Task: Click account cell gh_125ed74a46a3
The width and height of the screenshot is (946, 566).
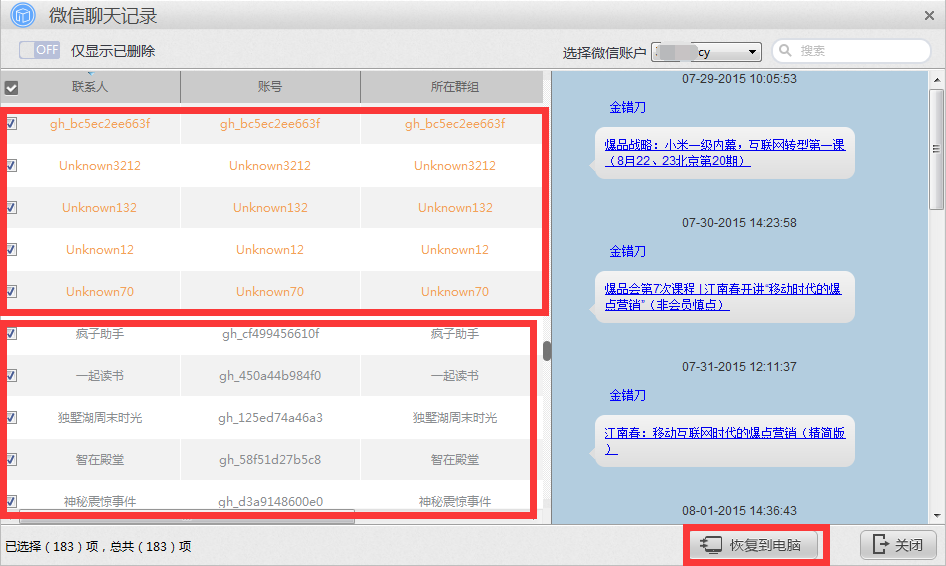Action: (x=270, y=418)
